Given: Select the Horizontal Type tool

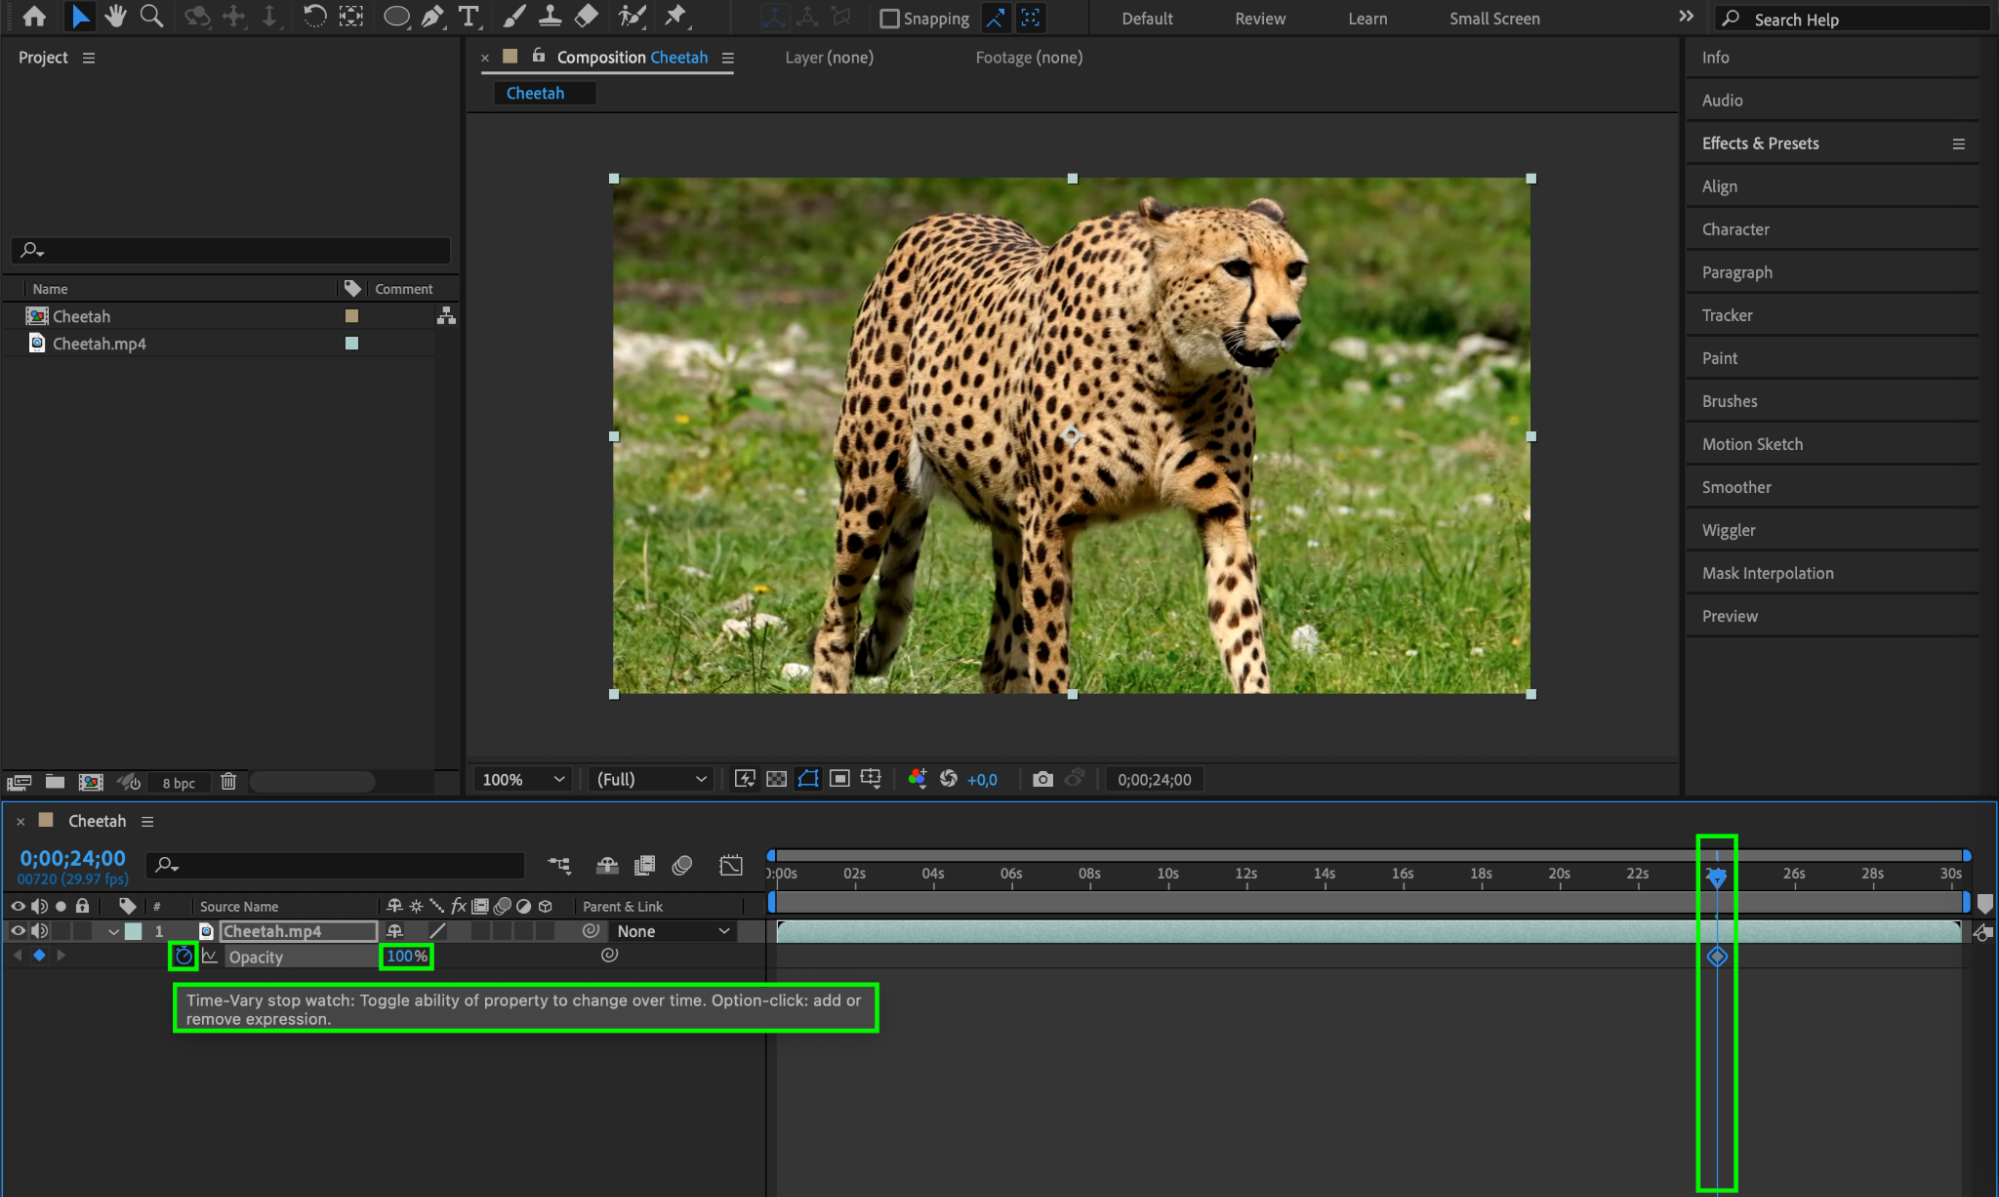Looking at the screenshot, I should 468,16.
